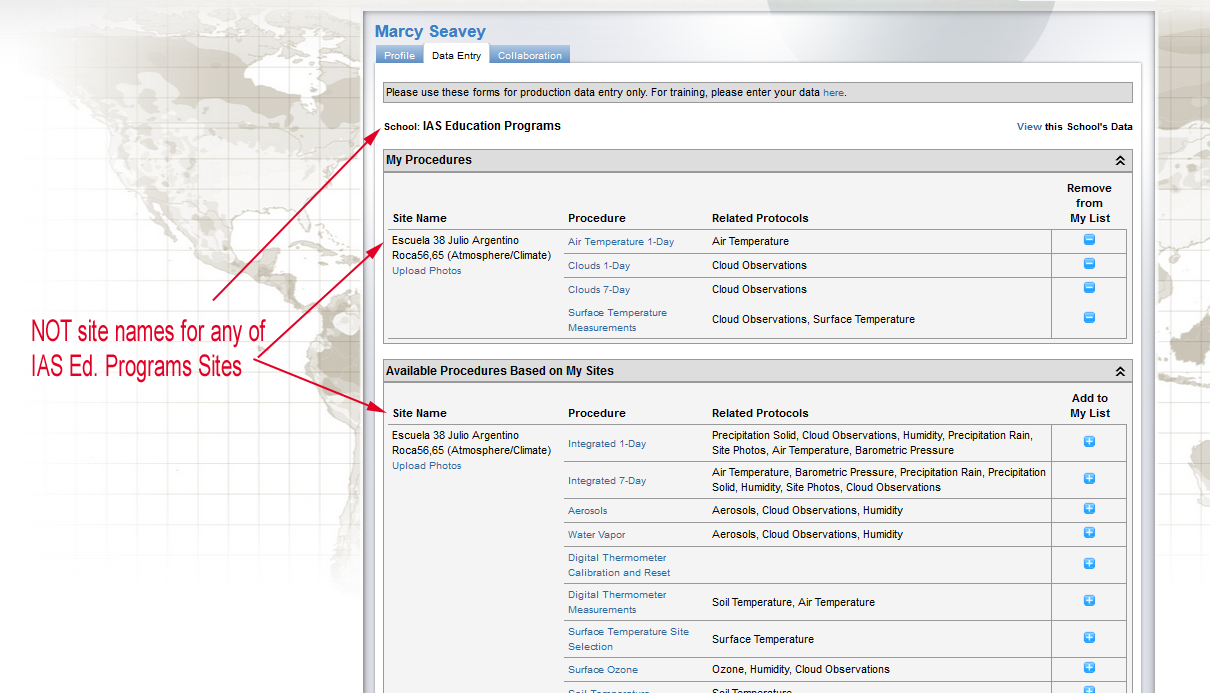View this School's Data link

[x=1029, y=127]
